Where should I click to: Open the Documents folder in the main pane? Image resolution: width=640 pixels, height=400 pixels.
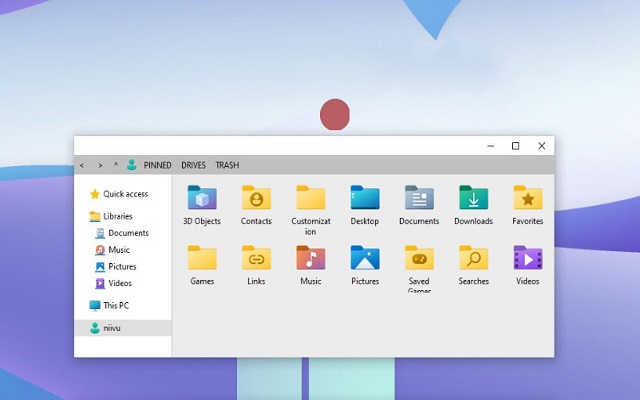point(419,205)
